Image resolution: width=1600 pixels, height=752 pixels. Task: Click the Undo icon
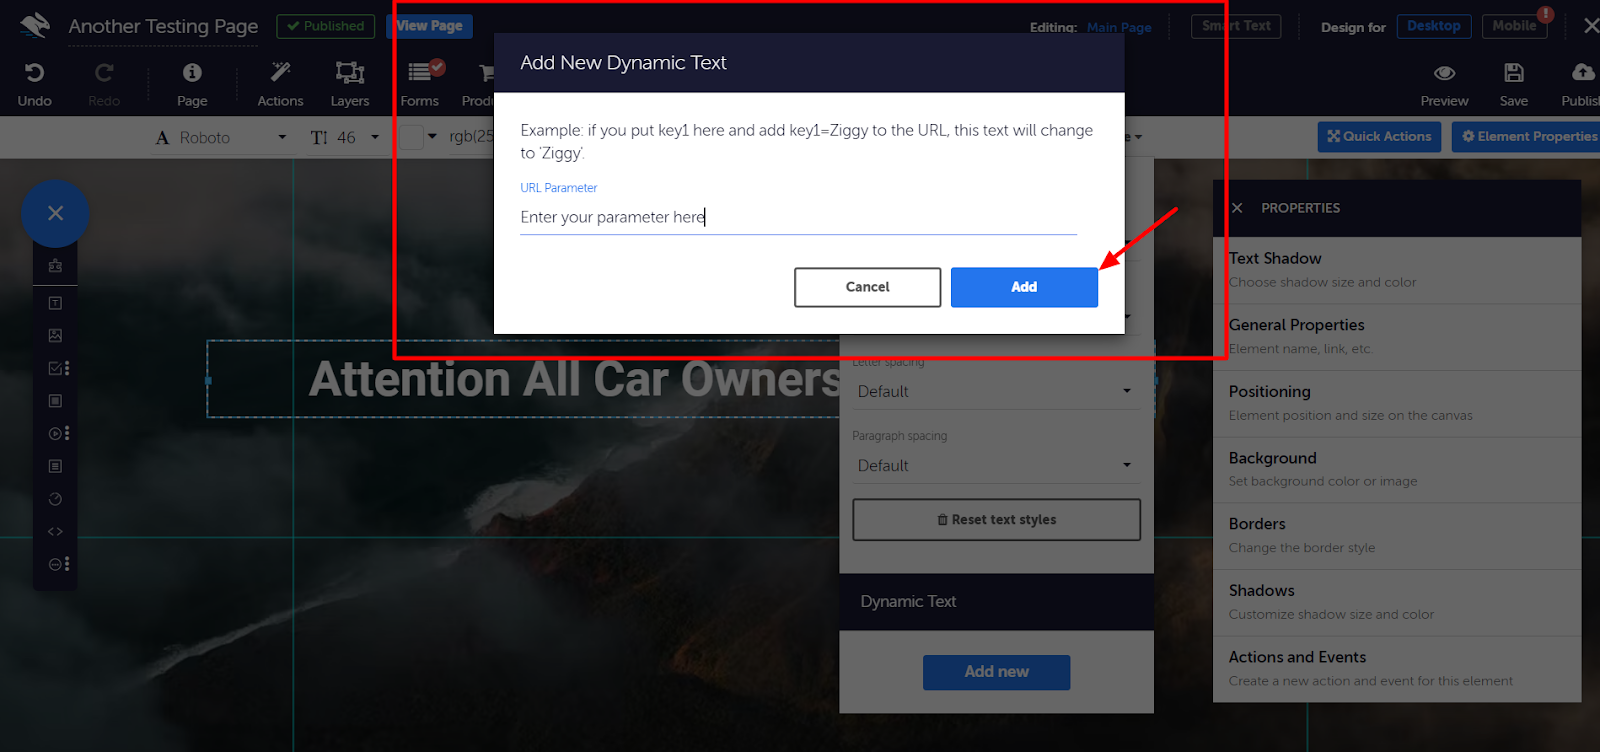coord(34,73)
